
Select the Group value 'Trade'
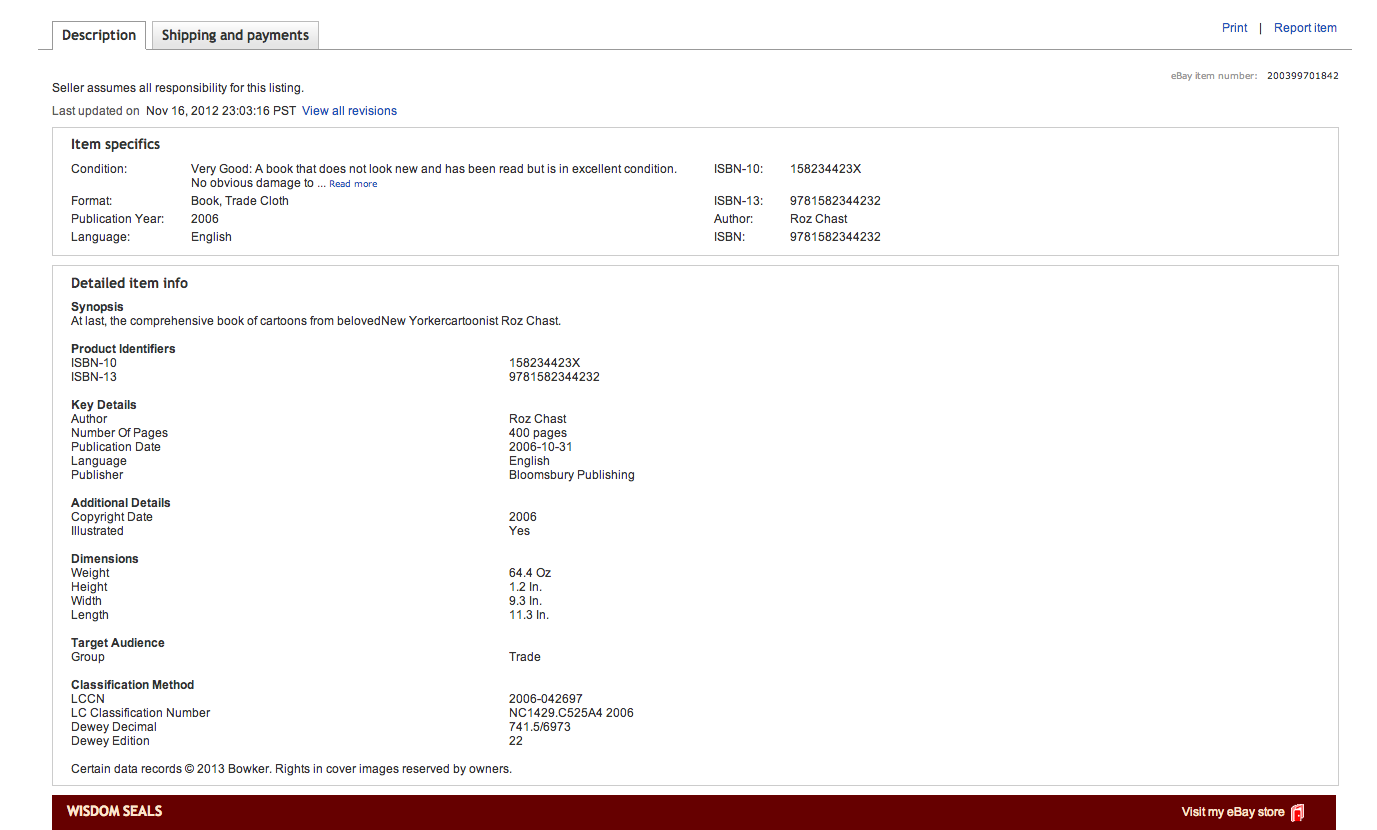525,657
